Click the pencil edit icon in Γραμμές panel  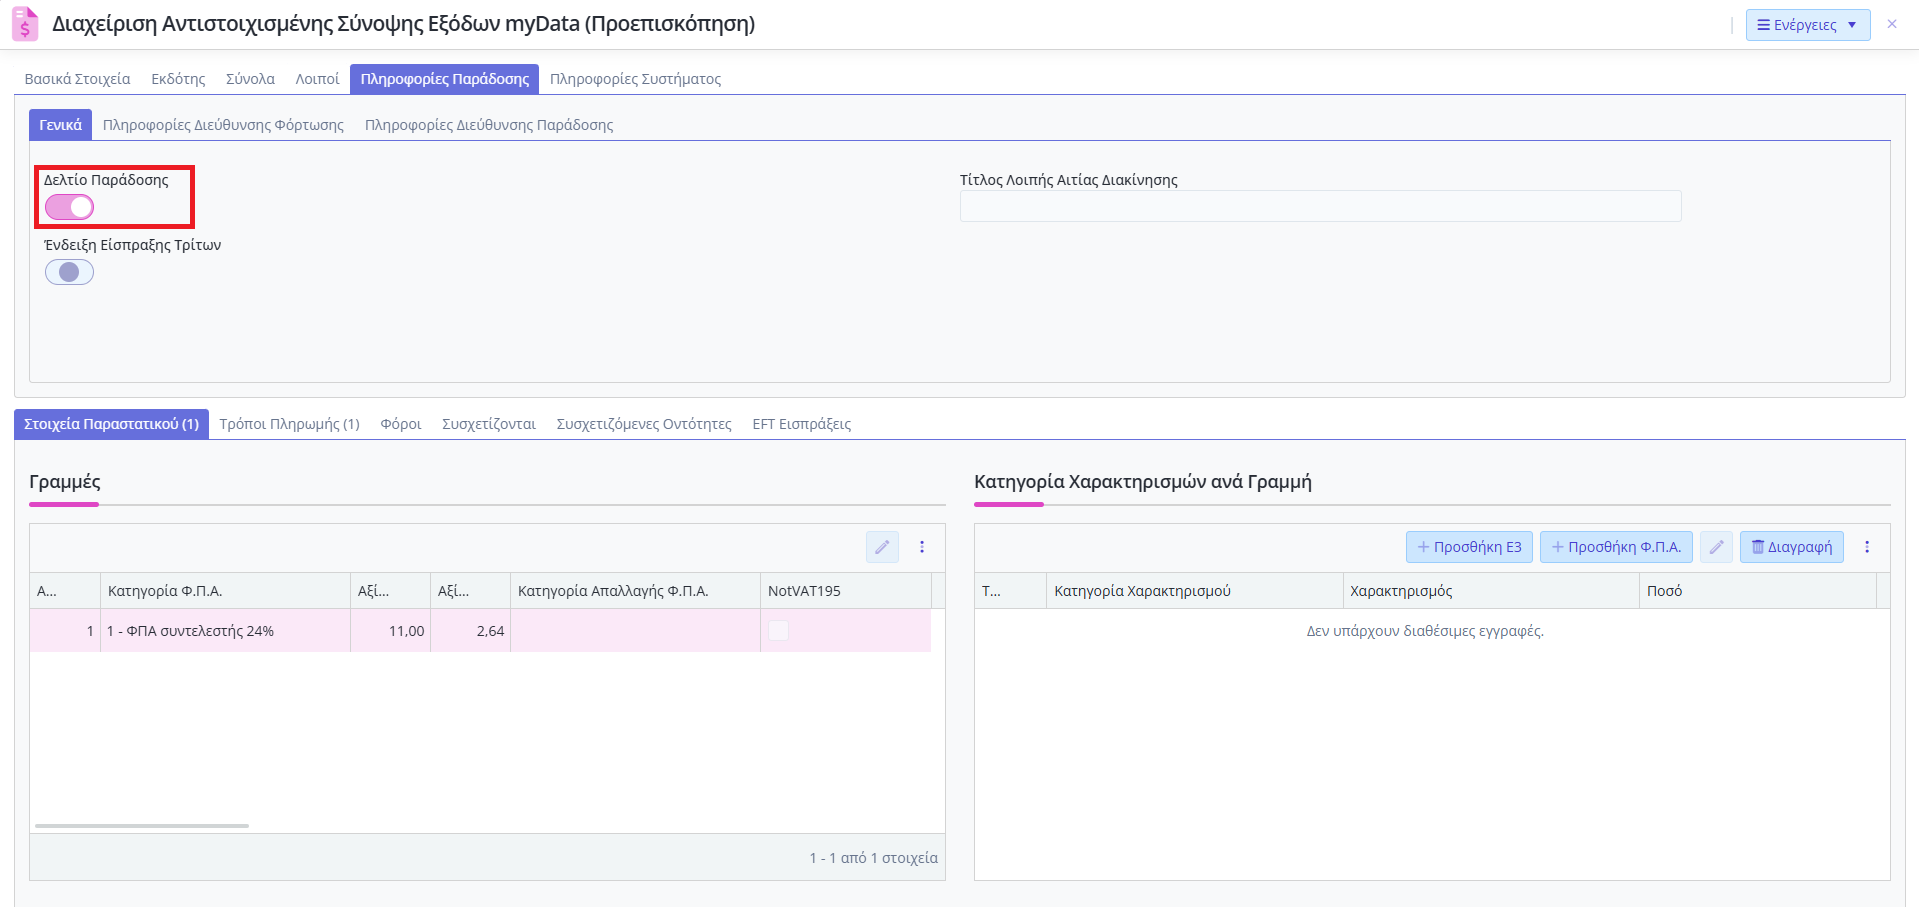click(882, 547)
